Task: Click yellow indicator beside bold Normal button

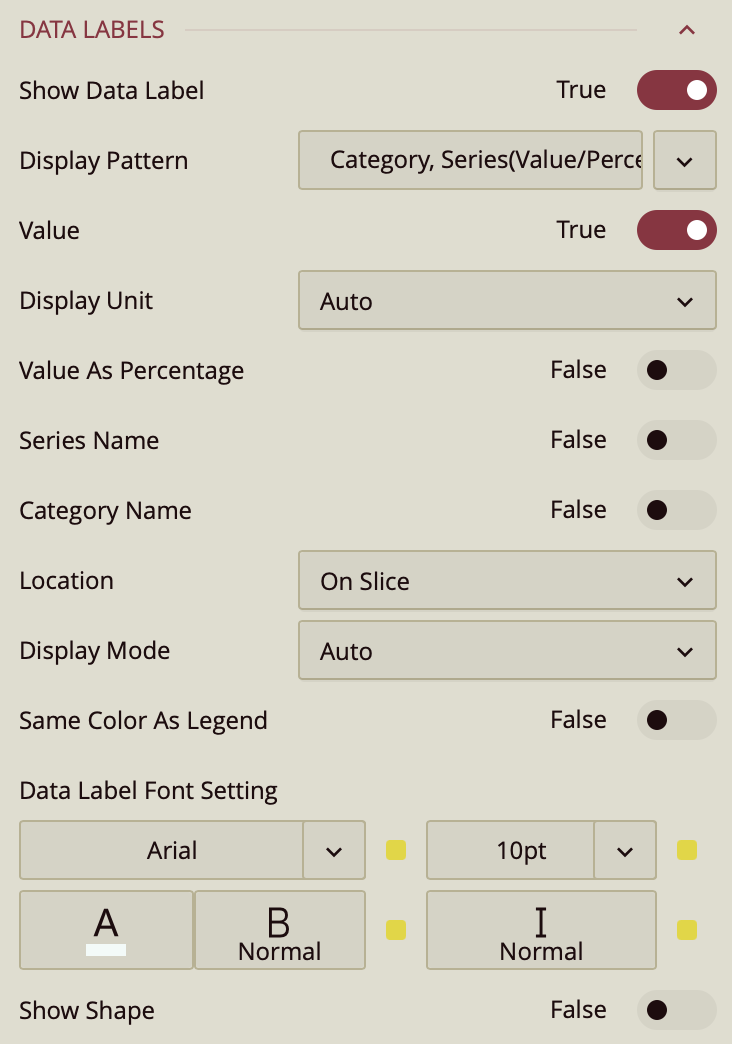Action: pos(396,930)
